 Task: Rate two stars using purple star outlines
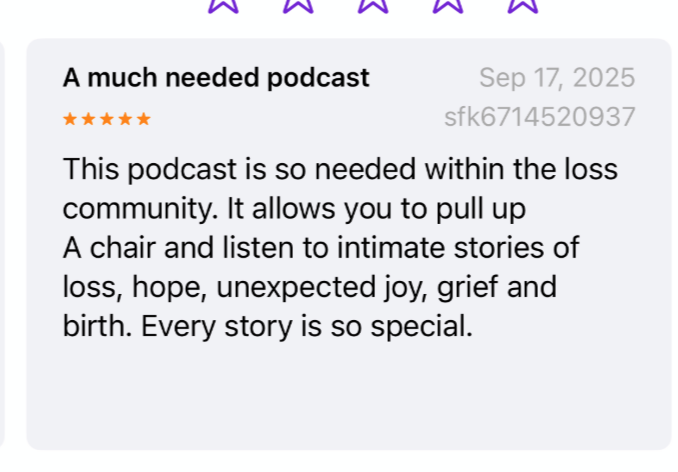point(298,5)
